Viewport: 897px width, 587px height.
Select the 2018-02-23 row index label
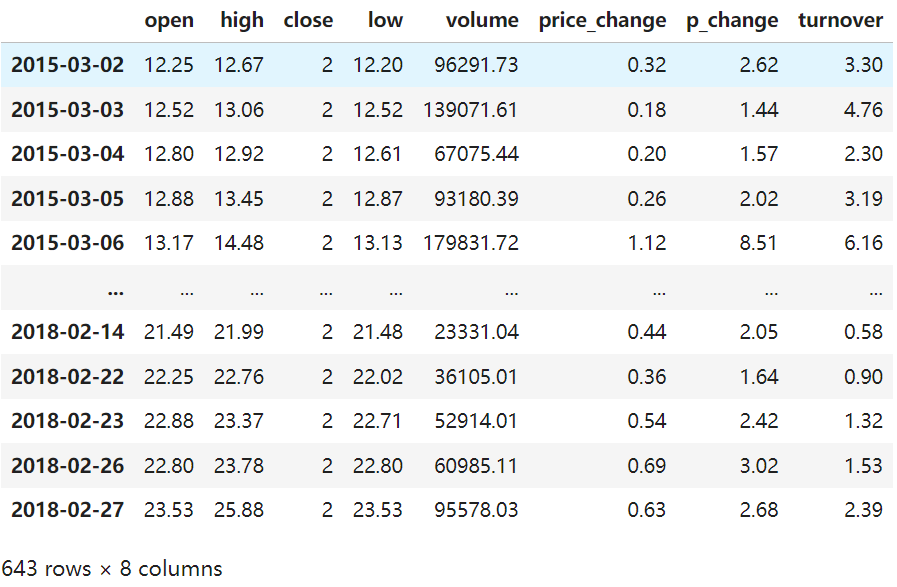(68, 421)
